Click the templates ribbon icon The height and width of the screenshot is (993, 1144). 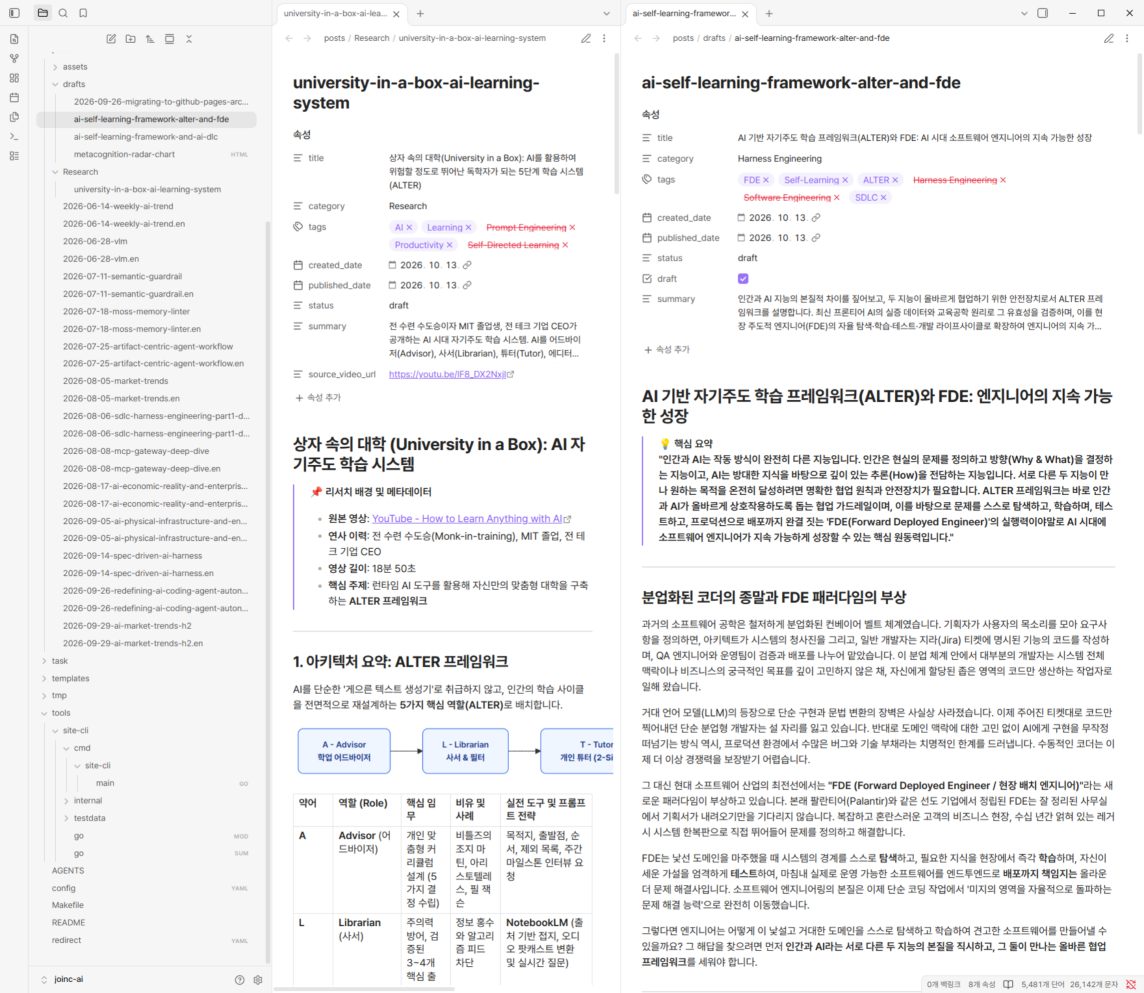pos(14,117)
